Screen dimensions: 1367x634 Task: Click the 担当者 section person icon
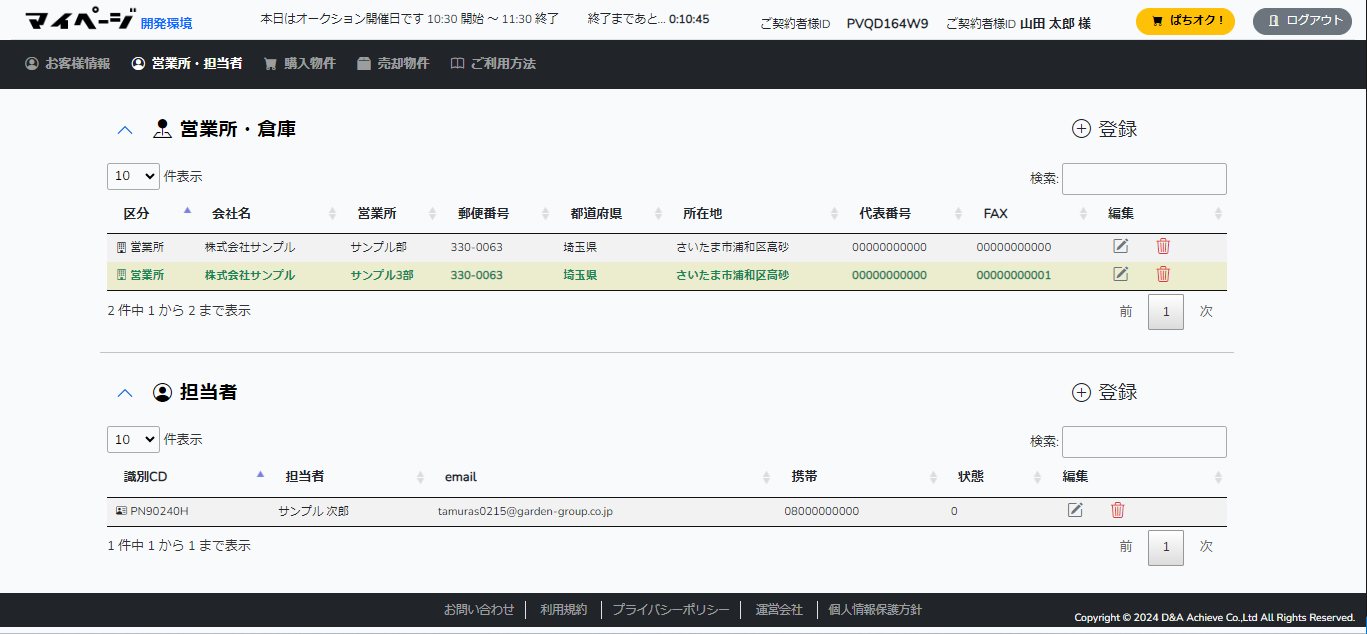(162, 393)
